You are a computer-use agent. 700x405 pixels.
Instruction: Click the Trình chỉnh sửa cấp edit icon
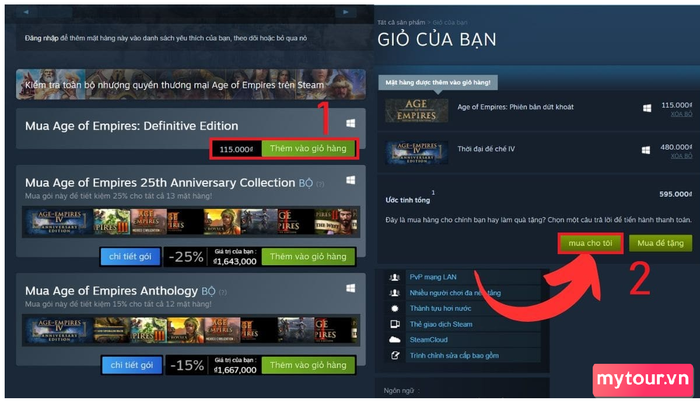(x=395, y=356)
